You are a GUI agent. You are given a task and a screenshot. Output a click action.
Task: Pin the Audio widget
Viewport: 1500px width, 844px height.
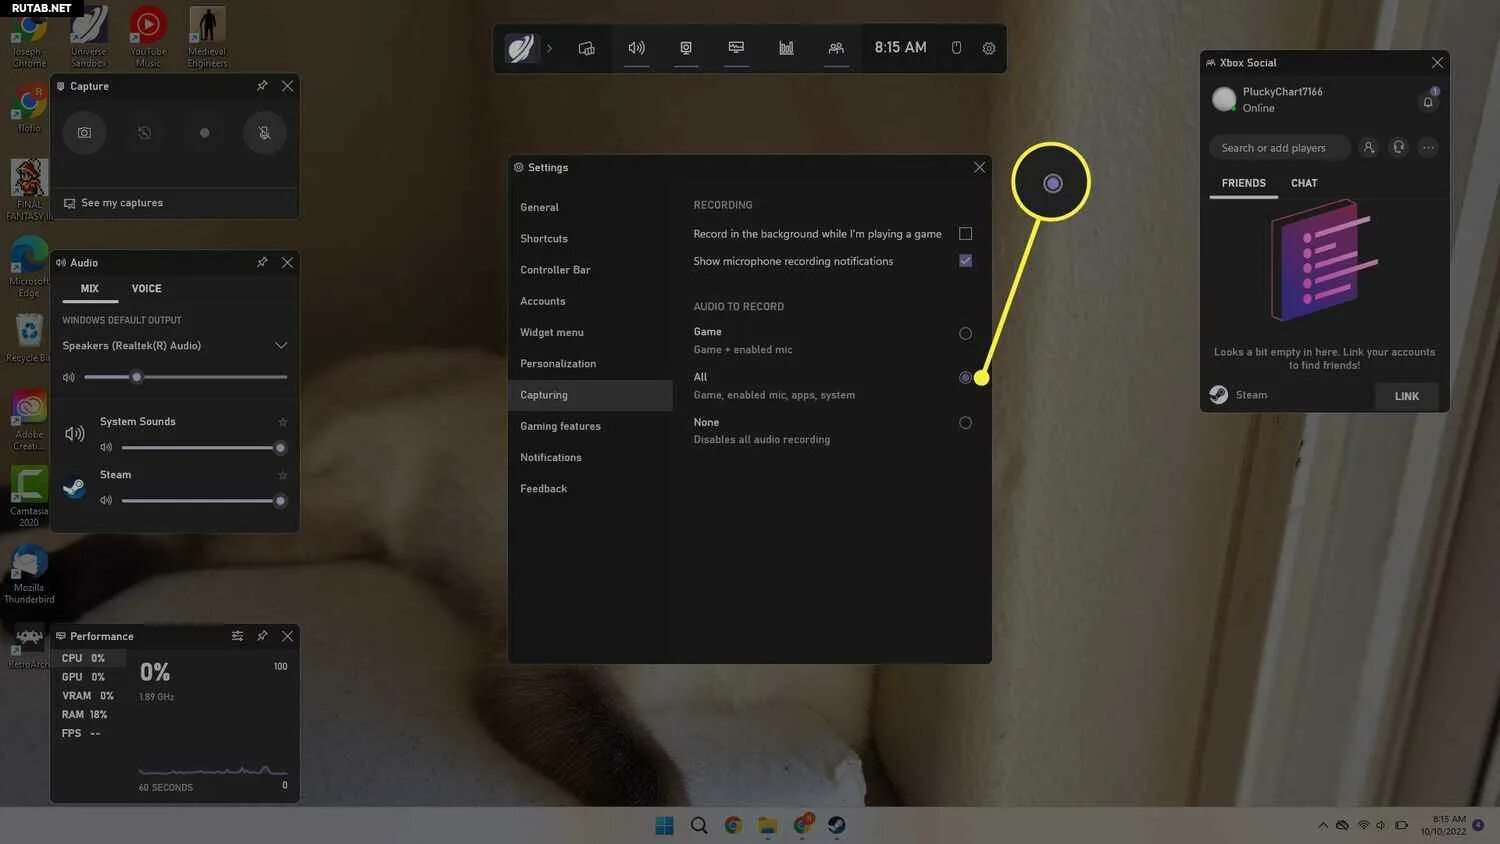click(262, 262)
